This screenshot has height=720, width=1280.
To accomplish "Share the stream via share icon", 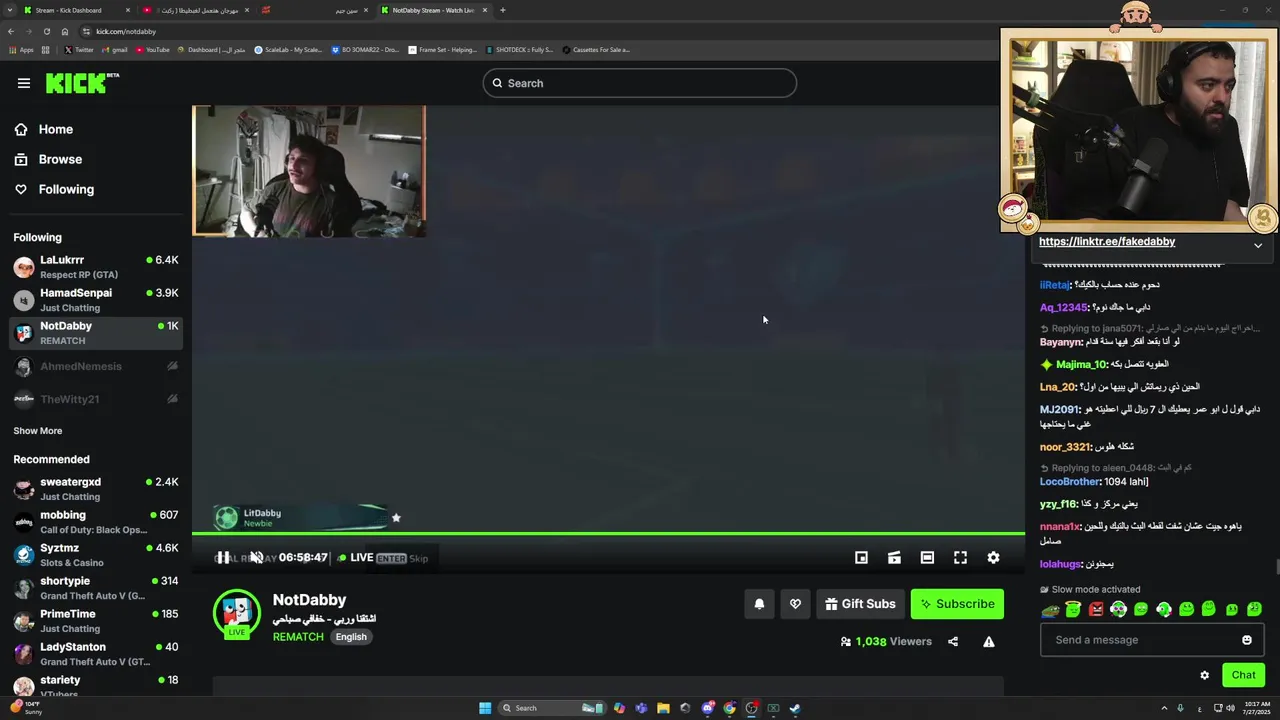I will (x=953, y=641).
